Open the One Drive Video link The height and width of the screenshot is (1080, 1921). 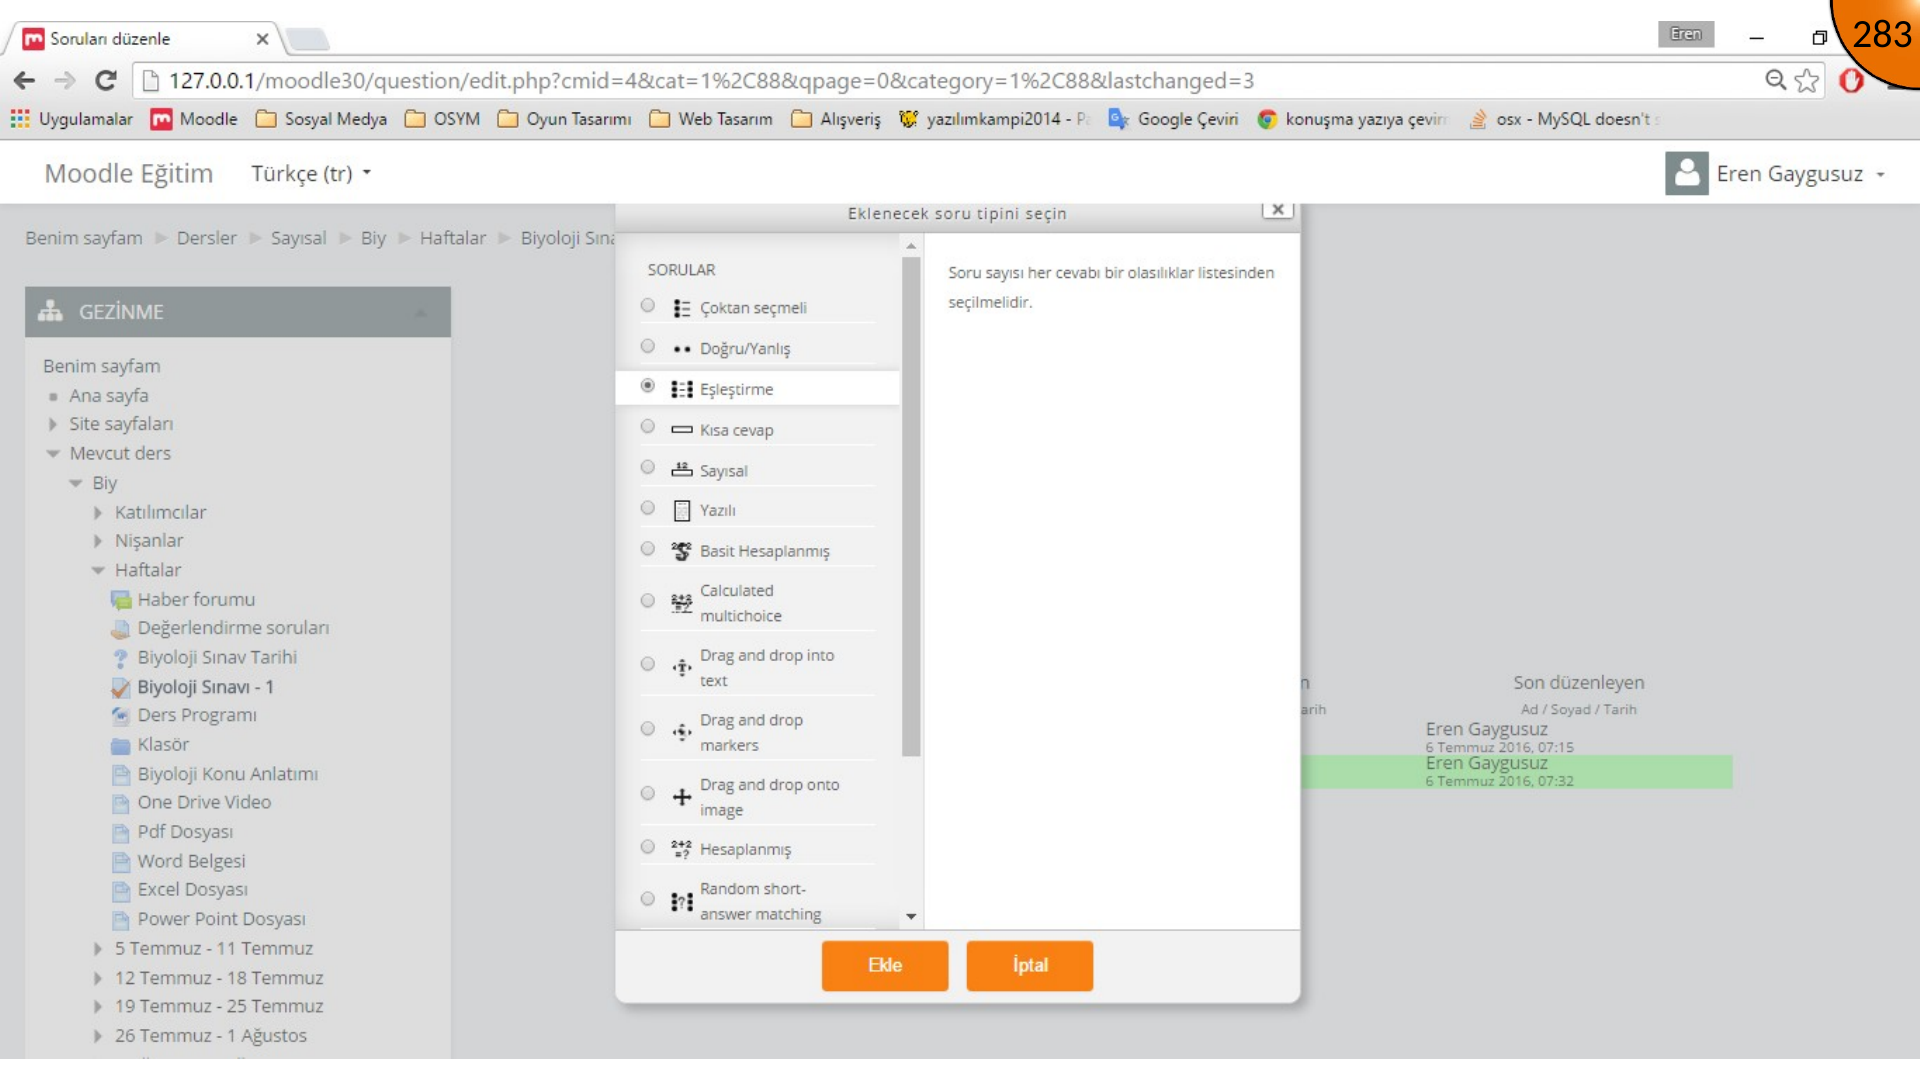pyautogui.click(x=204, y=803)
